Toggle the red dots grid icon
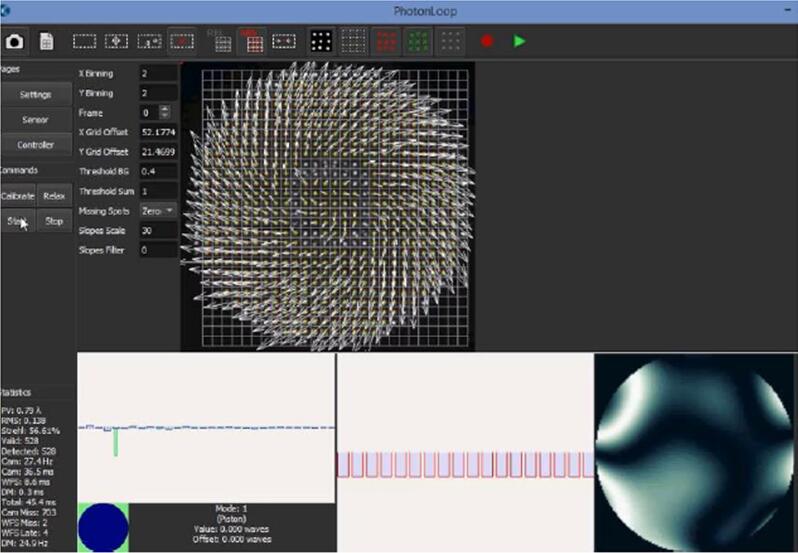The image size is (798, 553). tap(387, 41)
